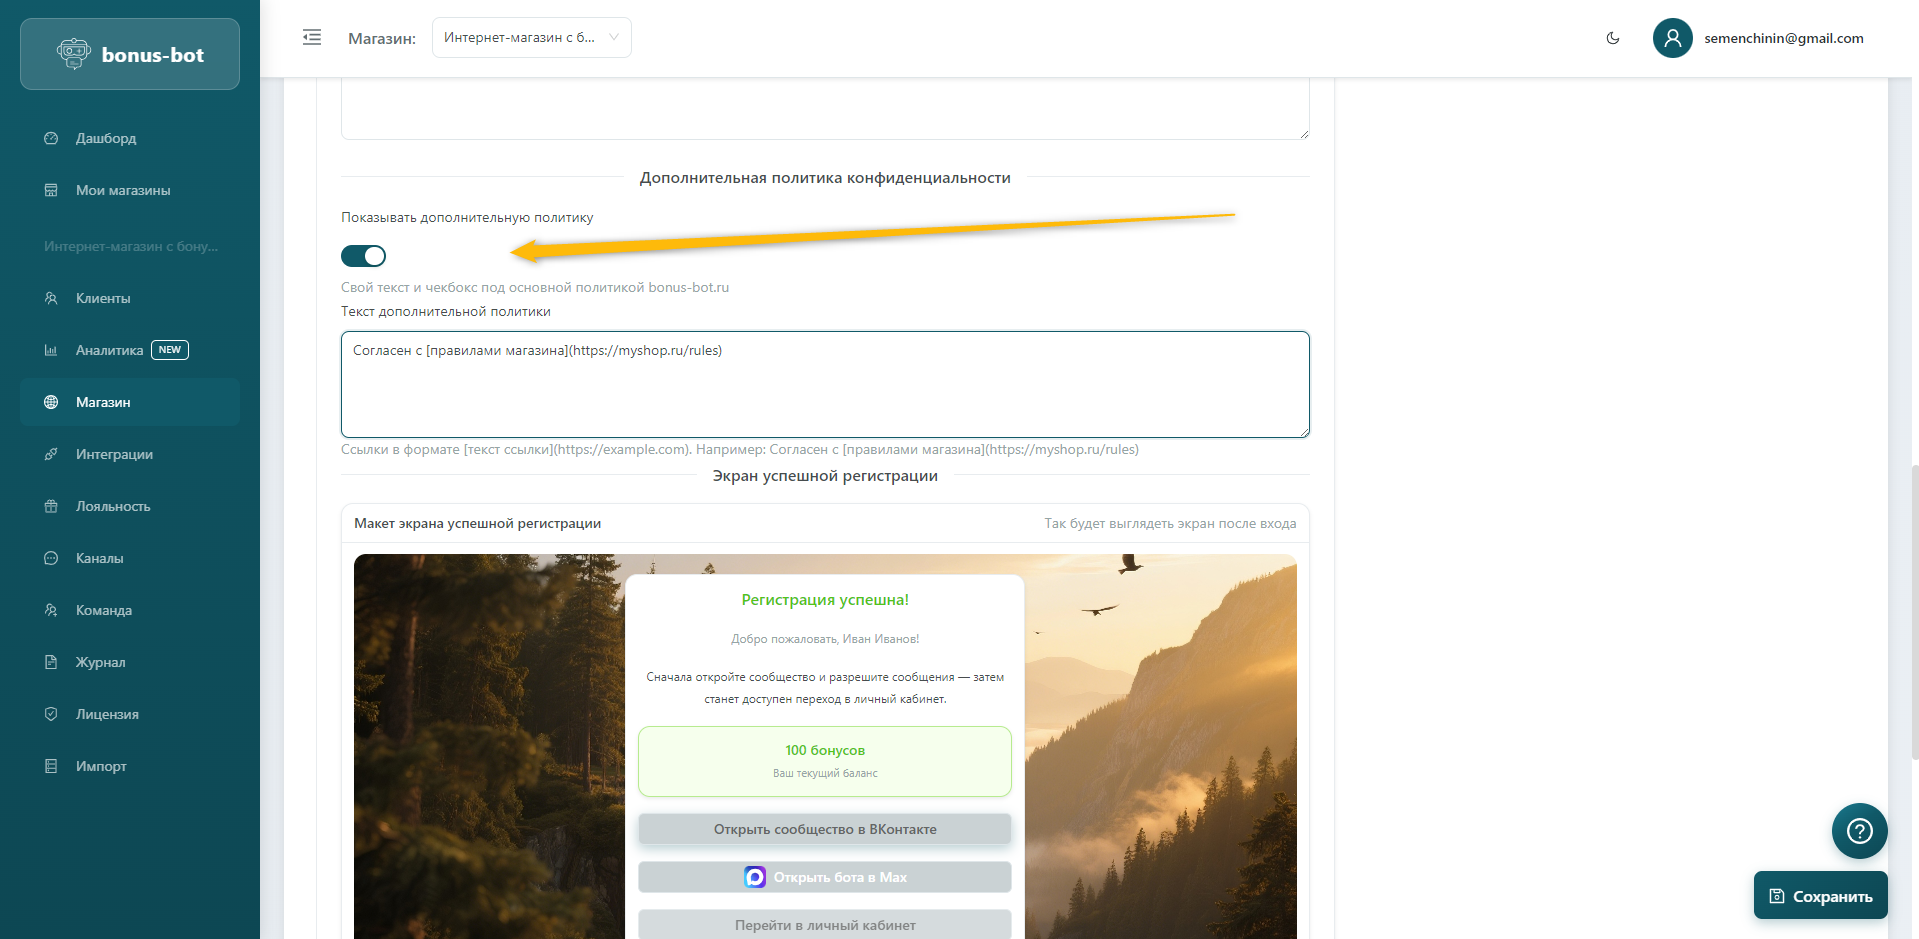Click the dark mode moon icon
This screenshot has height=939, width=1919.
pyautogui.click(x=1612, y=38)
